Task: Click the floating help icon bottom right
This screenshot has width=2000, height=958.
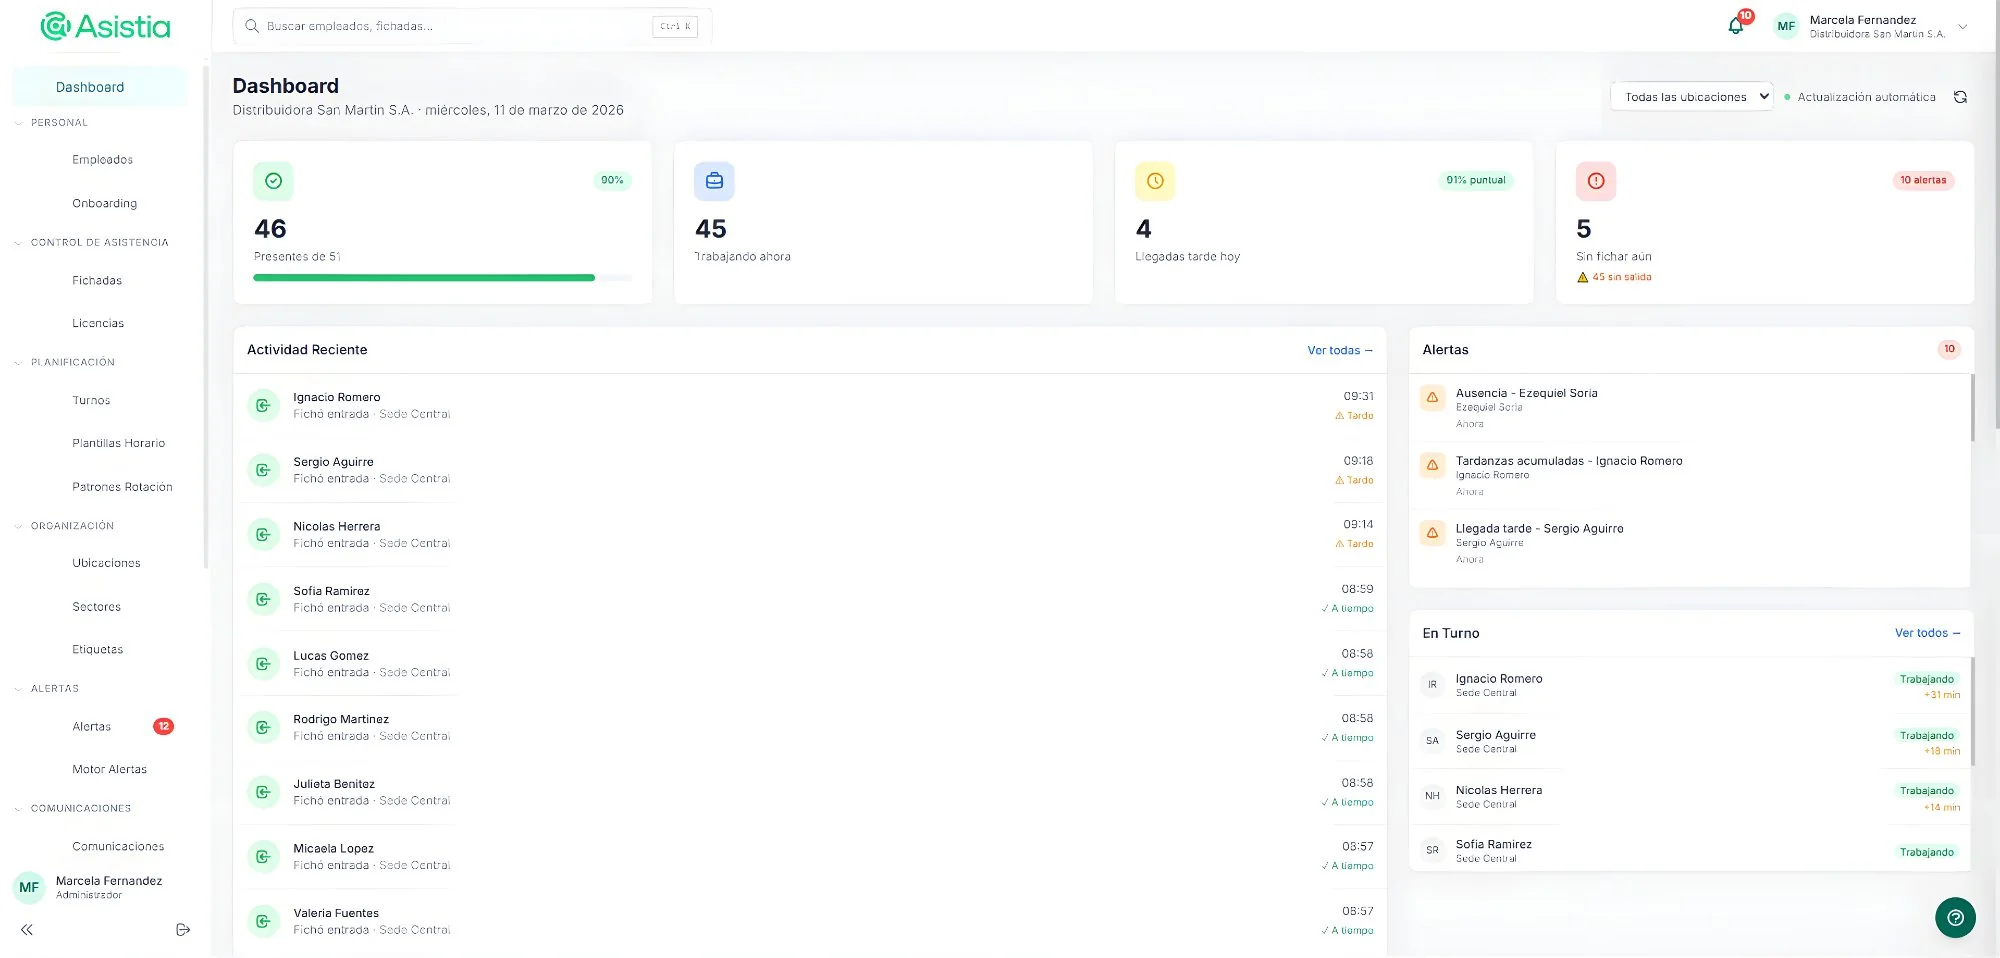Action: click(x=1955, y=917)
